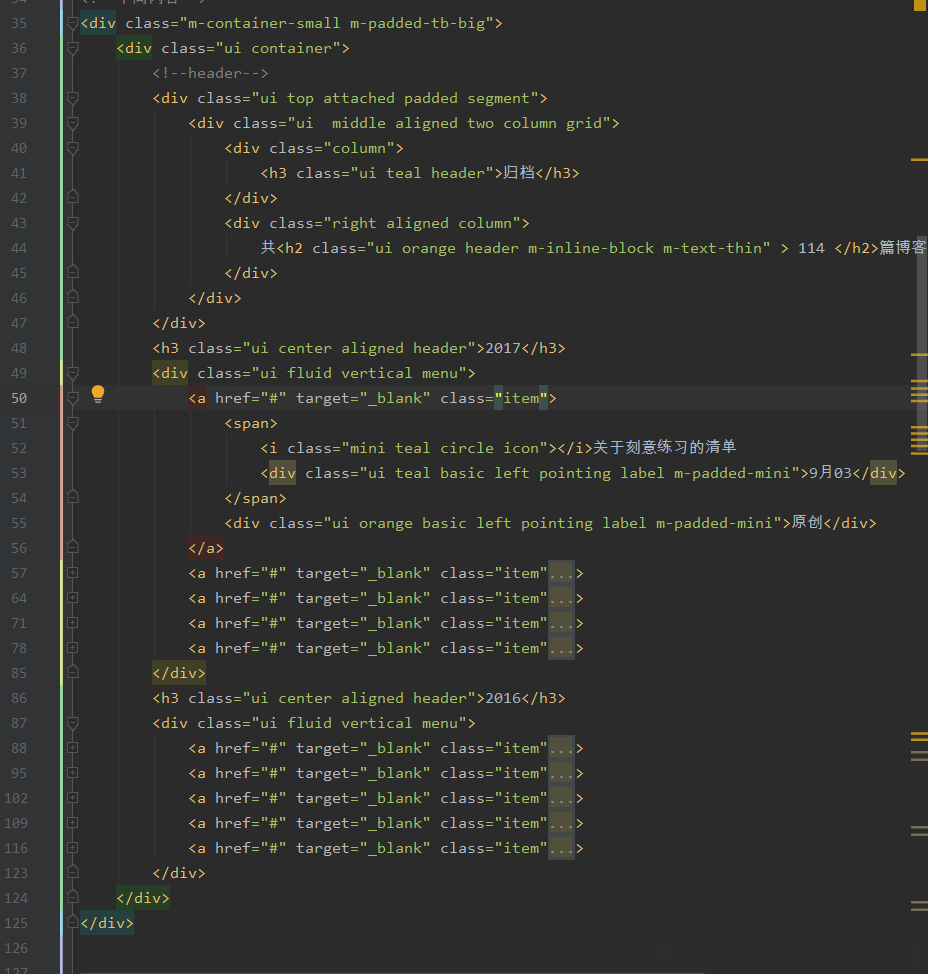Viewport: 928px width, 974px height.
Task: Click "ui top attached padded segment" class text
Action: [394, 98]
